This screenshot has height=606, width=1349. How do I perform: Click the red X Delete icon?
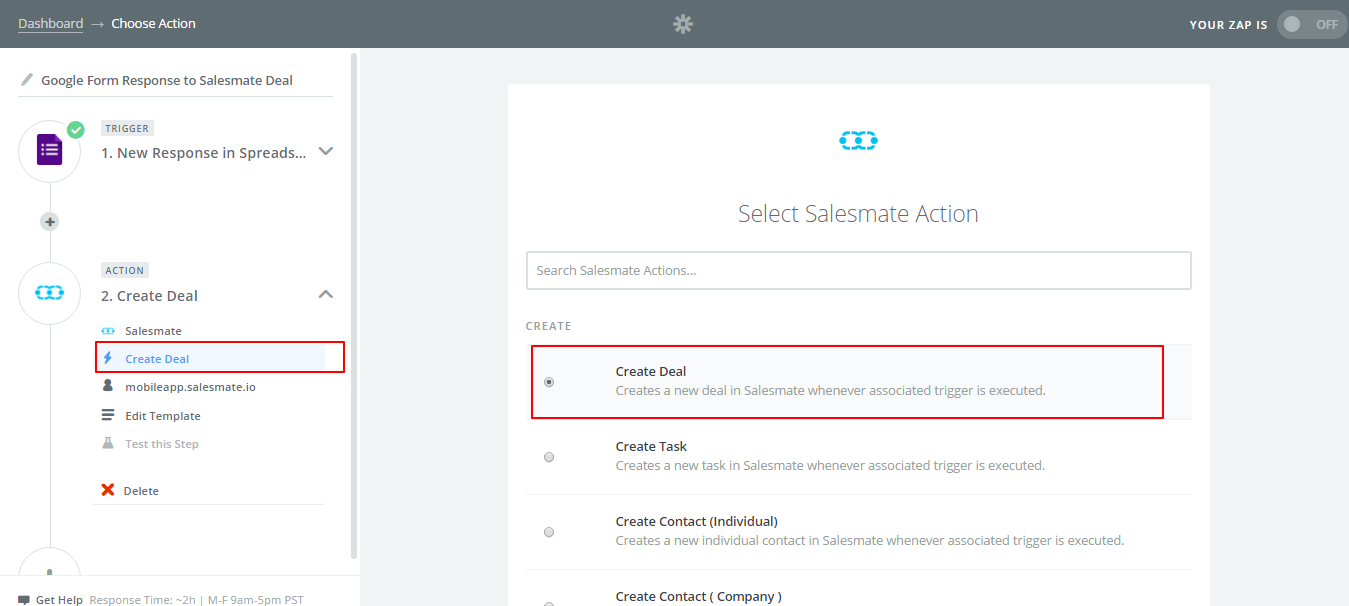108,490
